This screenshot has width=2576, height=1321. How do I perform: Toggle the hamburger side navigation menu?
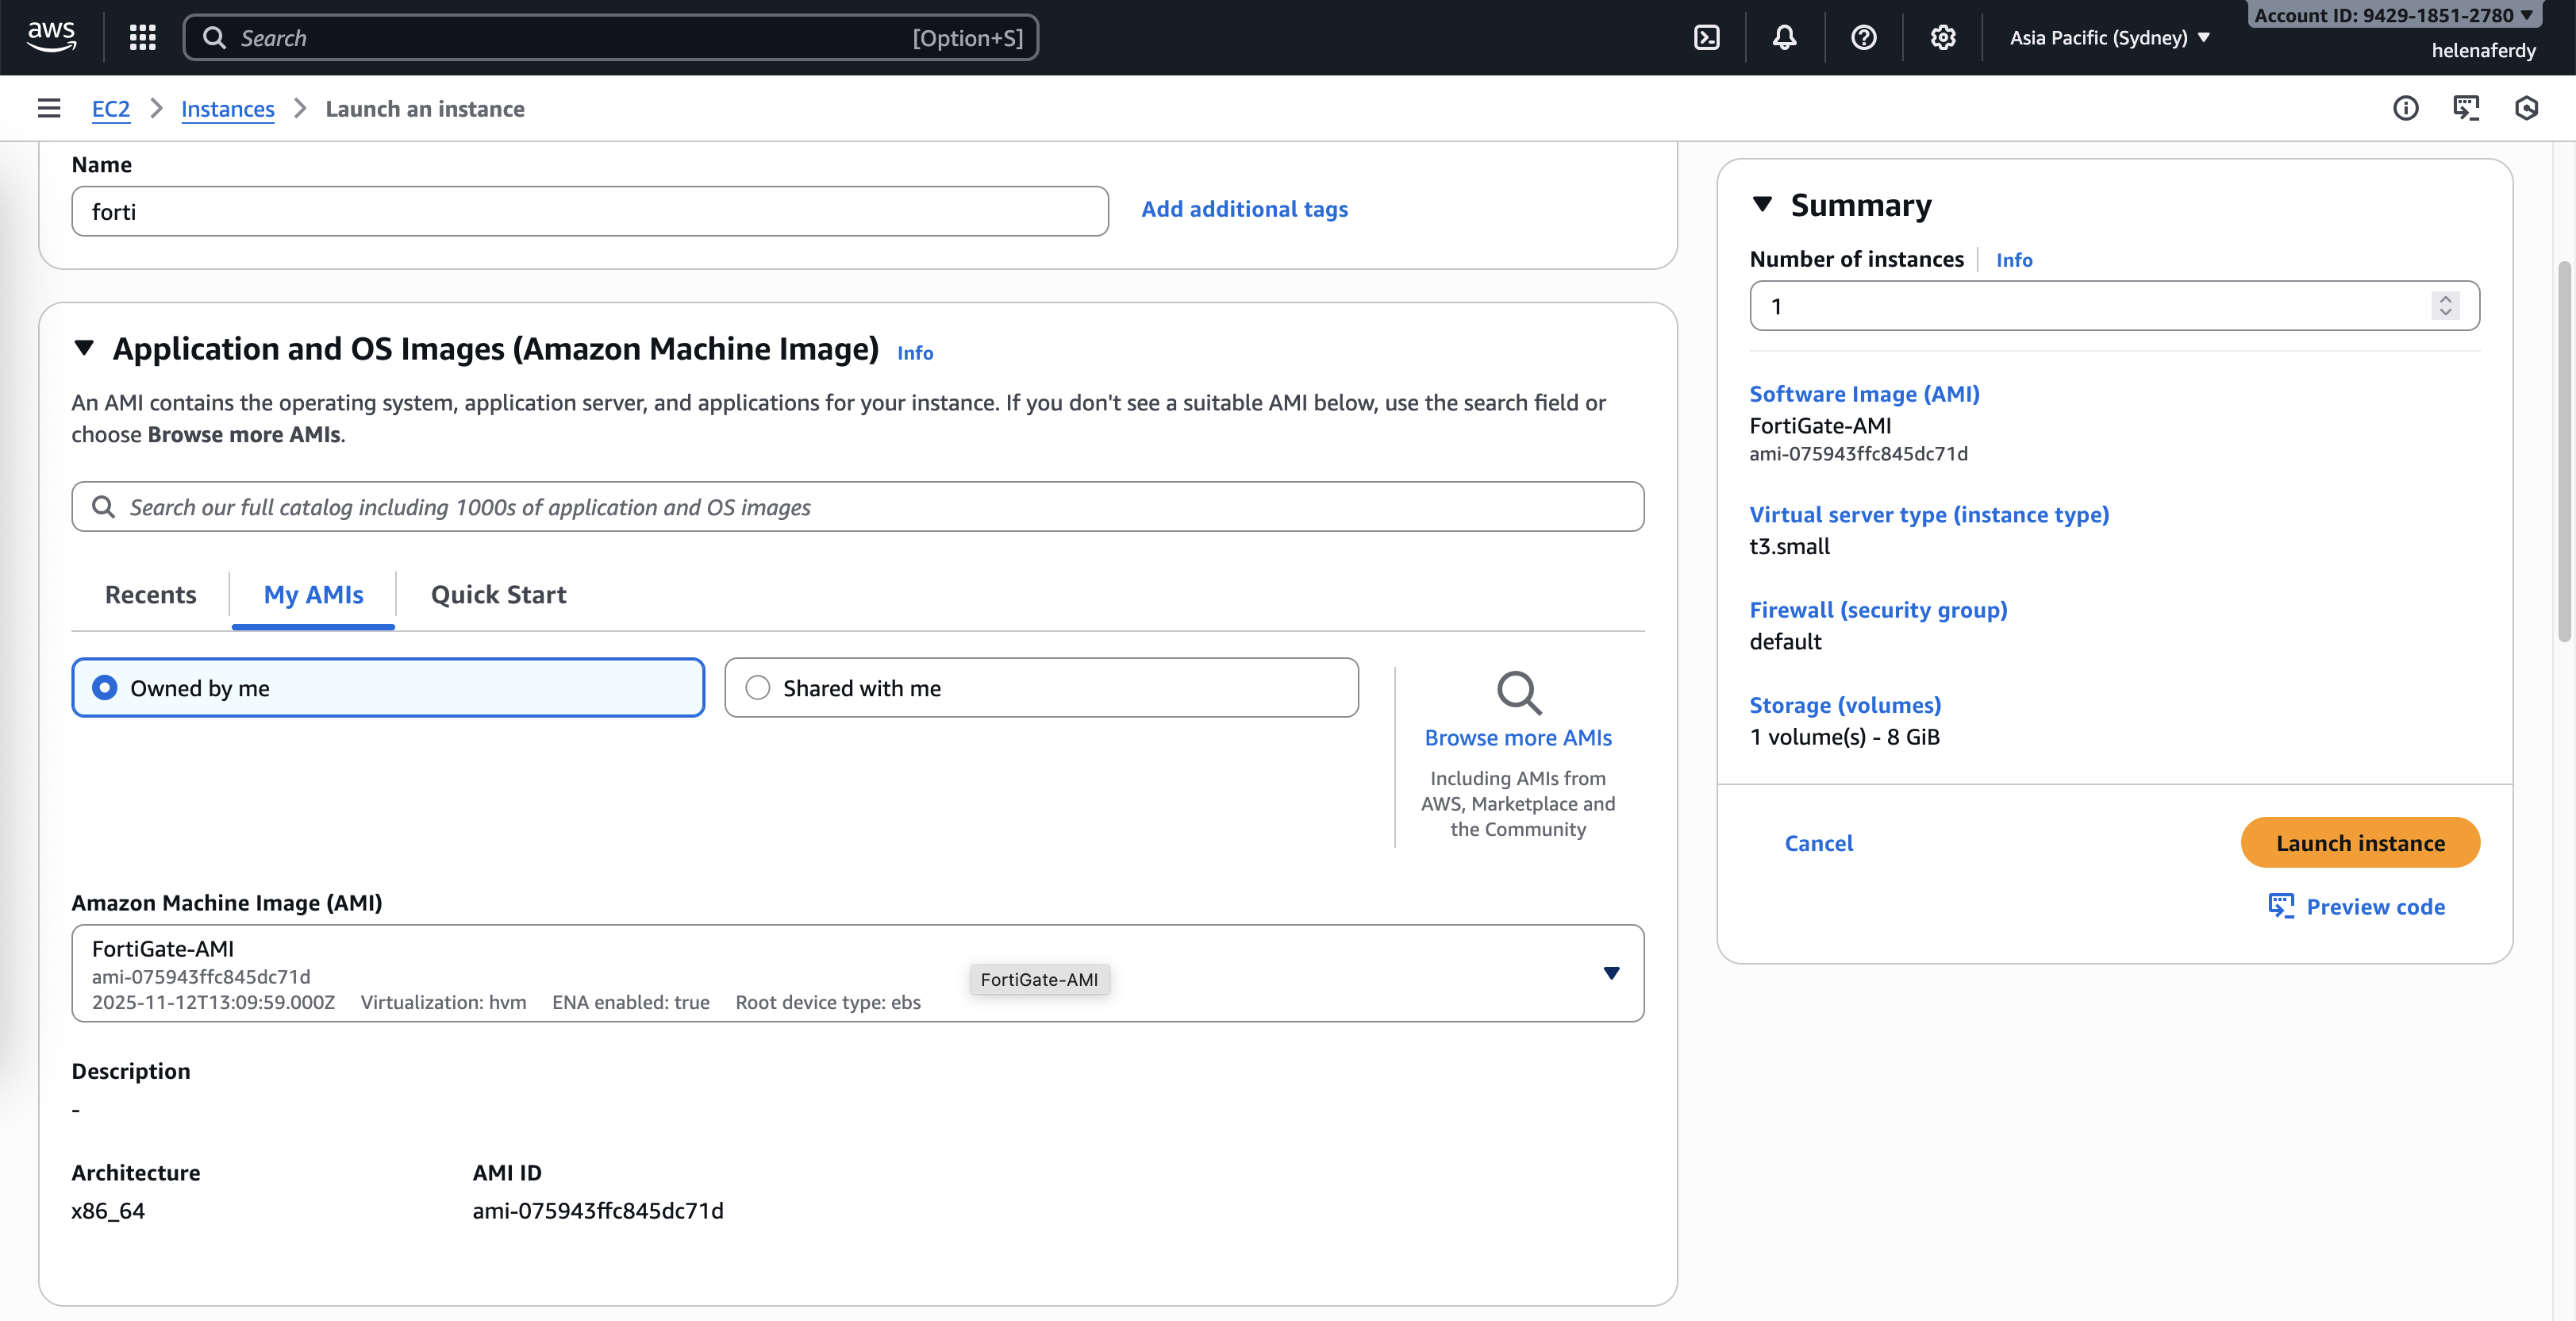(x=49, y=108)
